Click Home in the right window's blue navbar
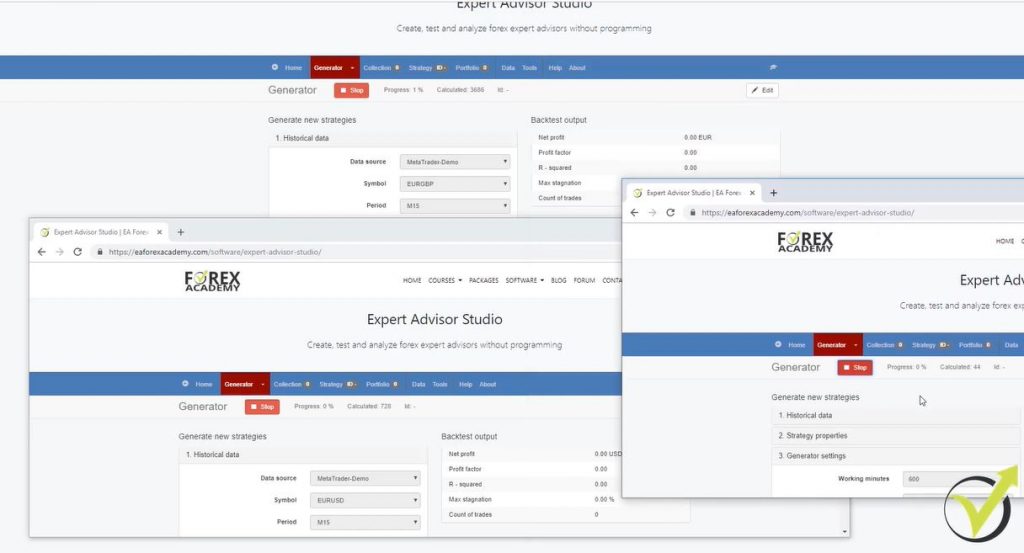The height and width of the screenshot is (553, 1024). point(796,345)
